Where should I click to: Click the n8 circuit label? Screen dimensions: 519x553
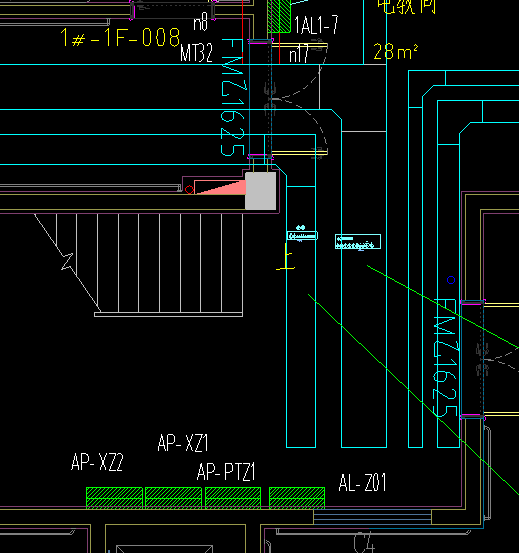point(201,23)
